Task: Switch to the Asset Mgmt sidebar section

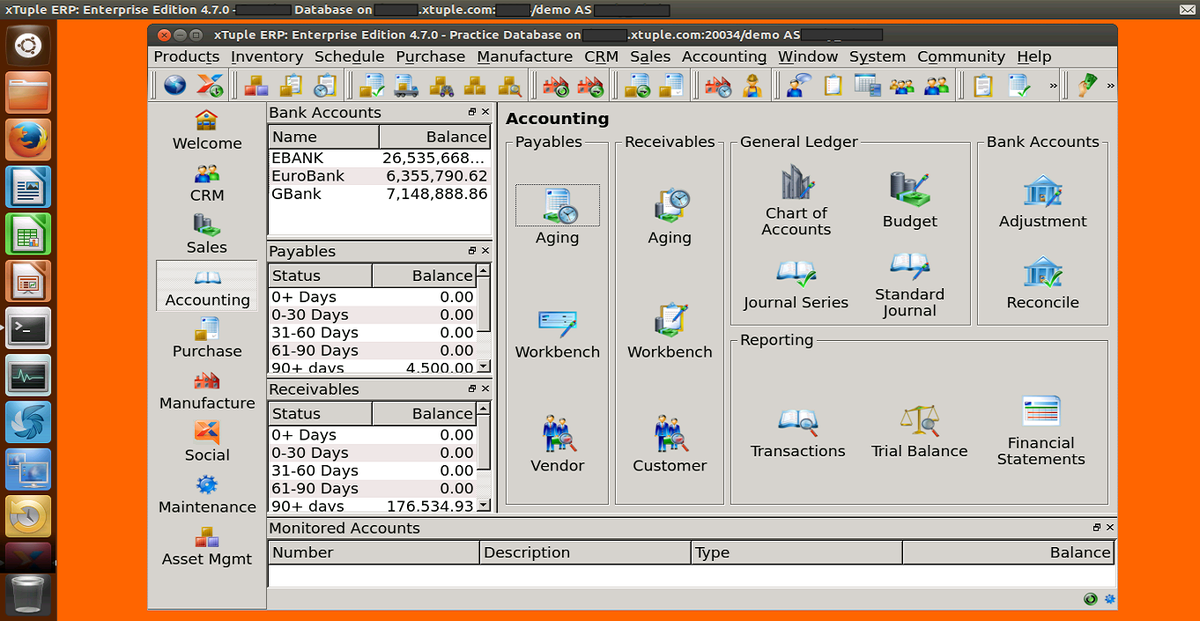Action: point(207,546)
